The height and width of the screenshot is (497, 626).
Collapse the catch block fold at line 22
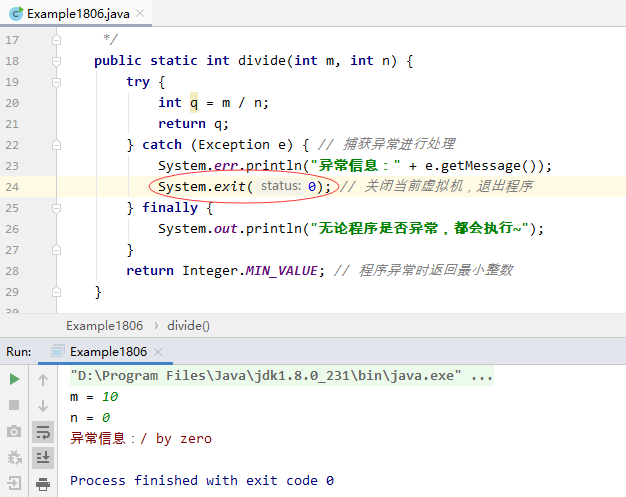pos(56,145)
